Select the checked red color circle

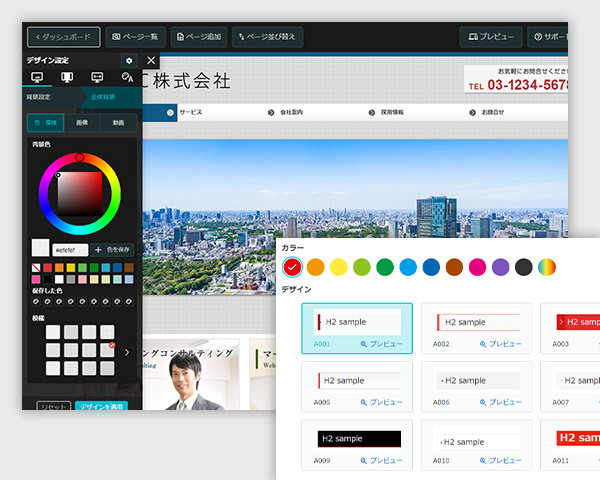(x=292, y=267)
